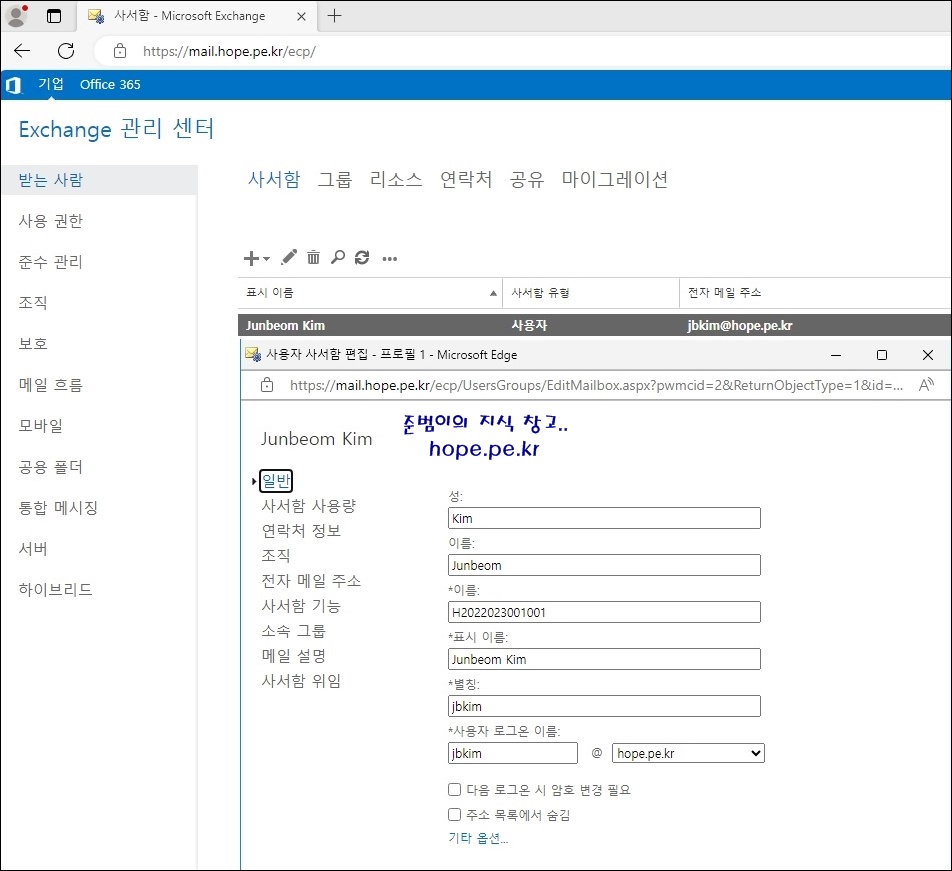Switch to the 공유 tab
This screenshot has height=871, width=952.
527,179
